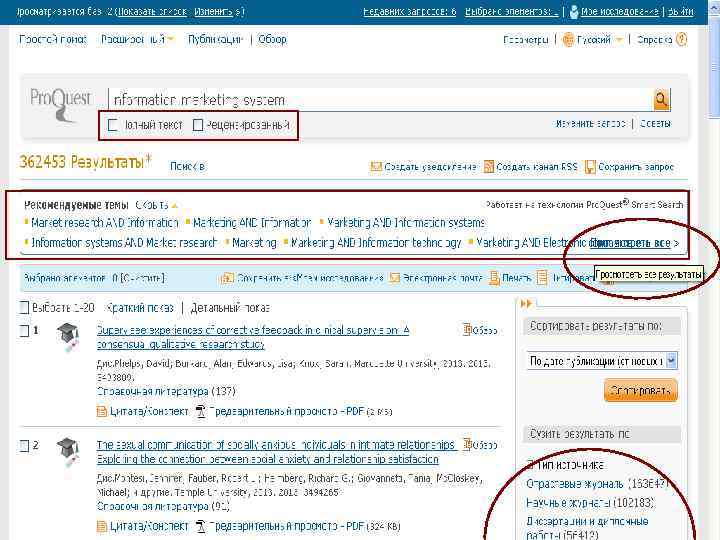
Task: Switch to Detailed view
Action: (x=230, y=308)
